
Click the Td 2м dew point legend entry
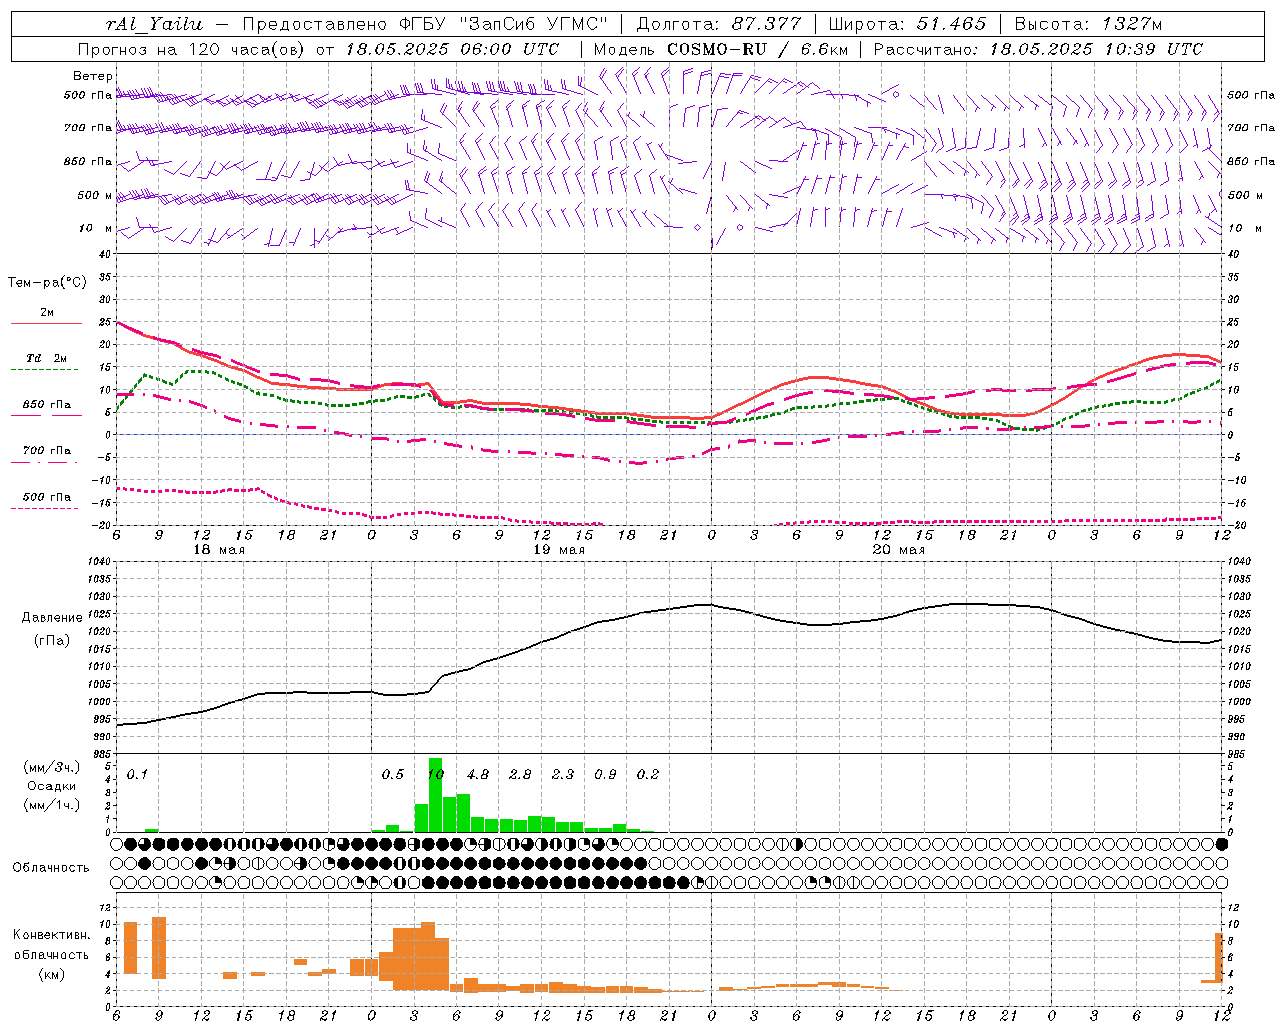tap(47, 358)
